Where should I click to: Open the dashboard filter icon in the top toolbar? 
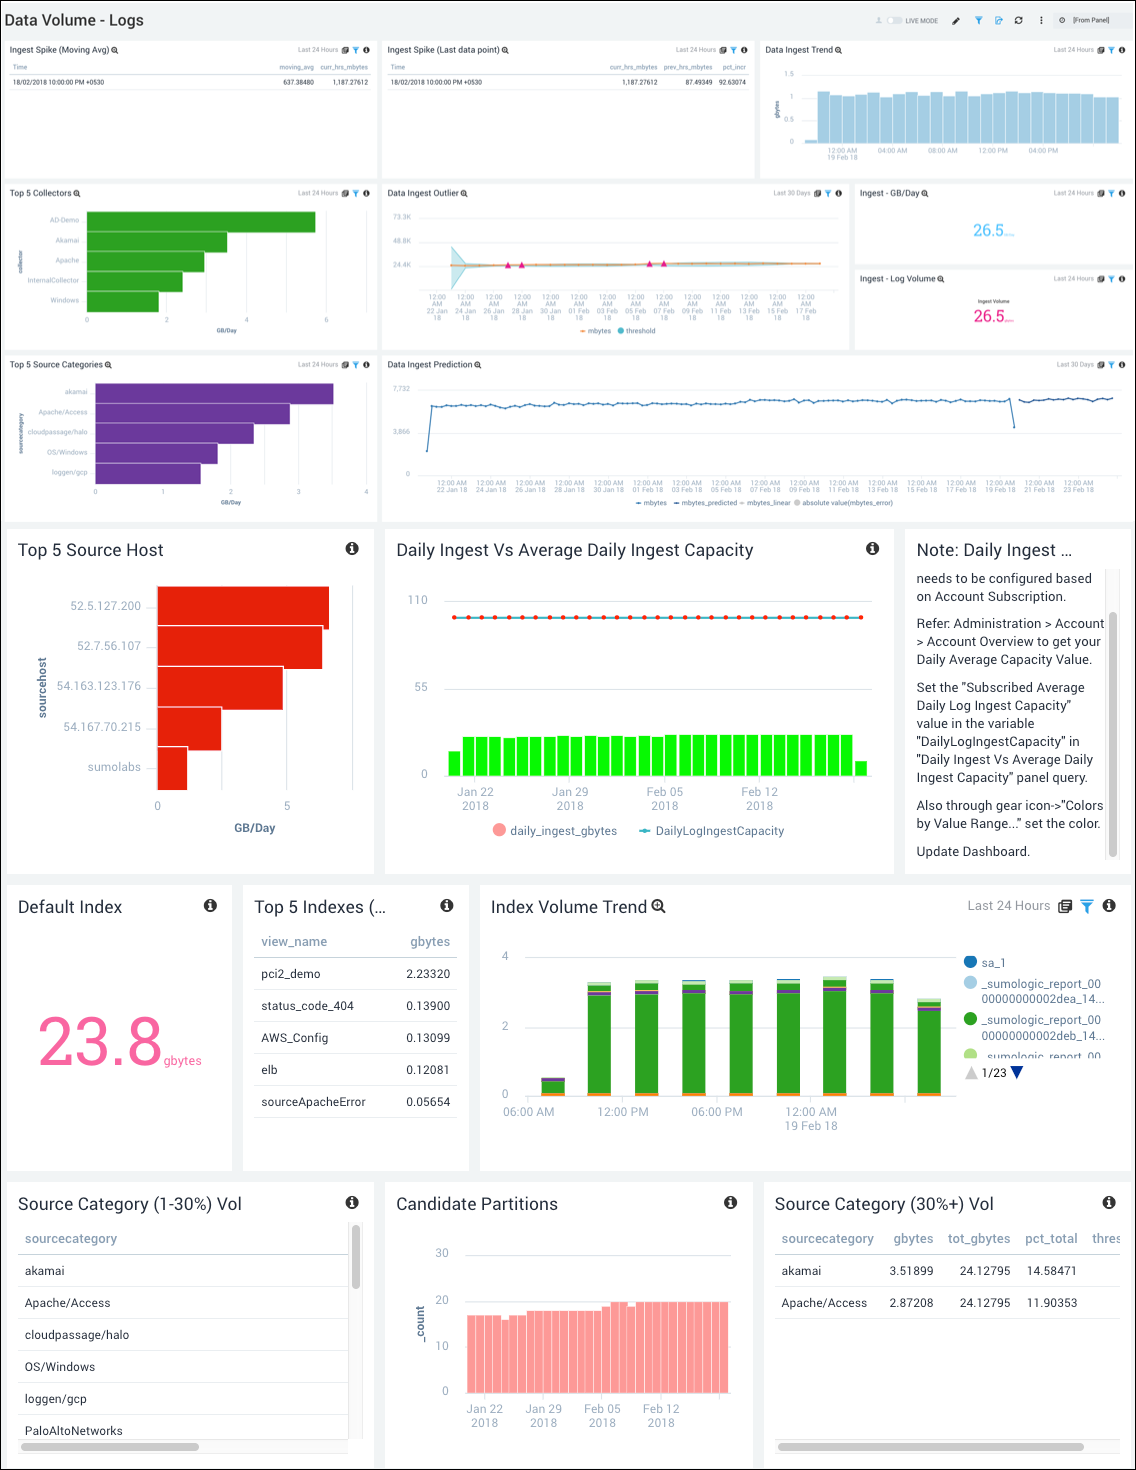pyautogui.click(x=979, y=20)
